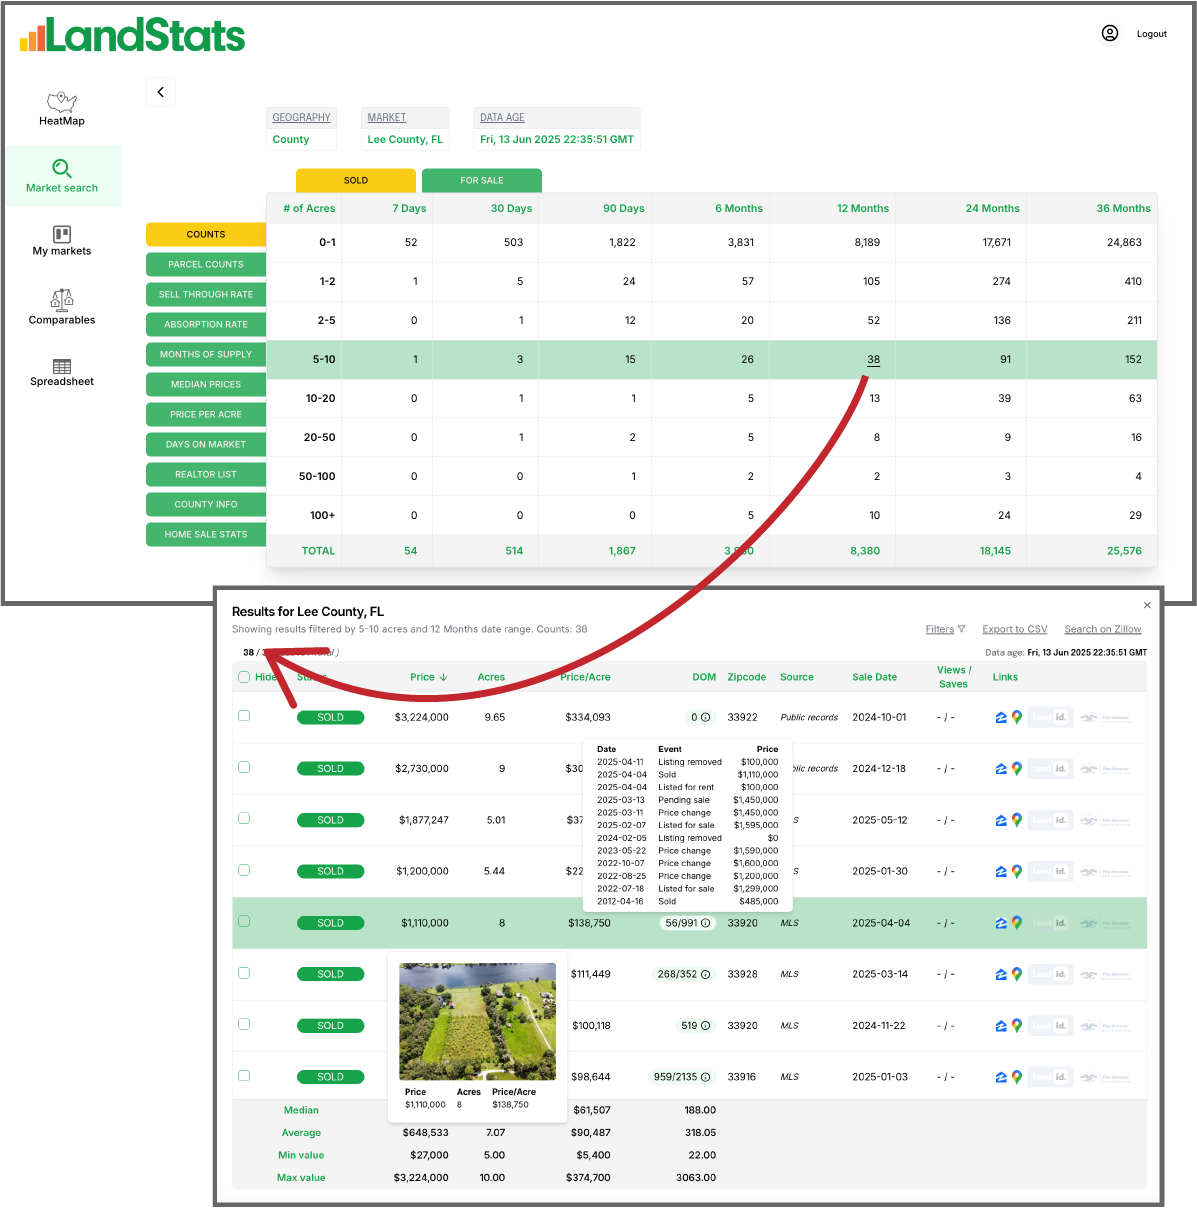Screen dimensions: 1197x1208
Task: Click DOM info icon for 268/352
Action: [x=705, y=975]
